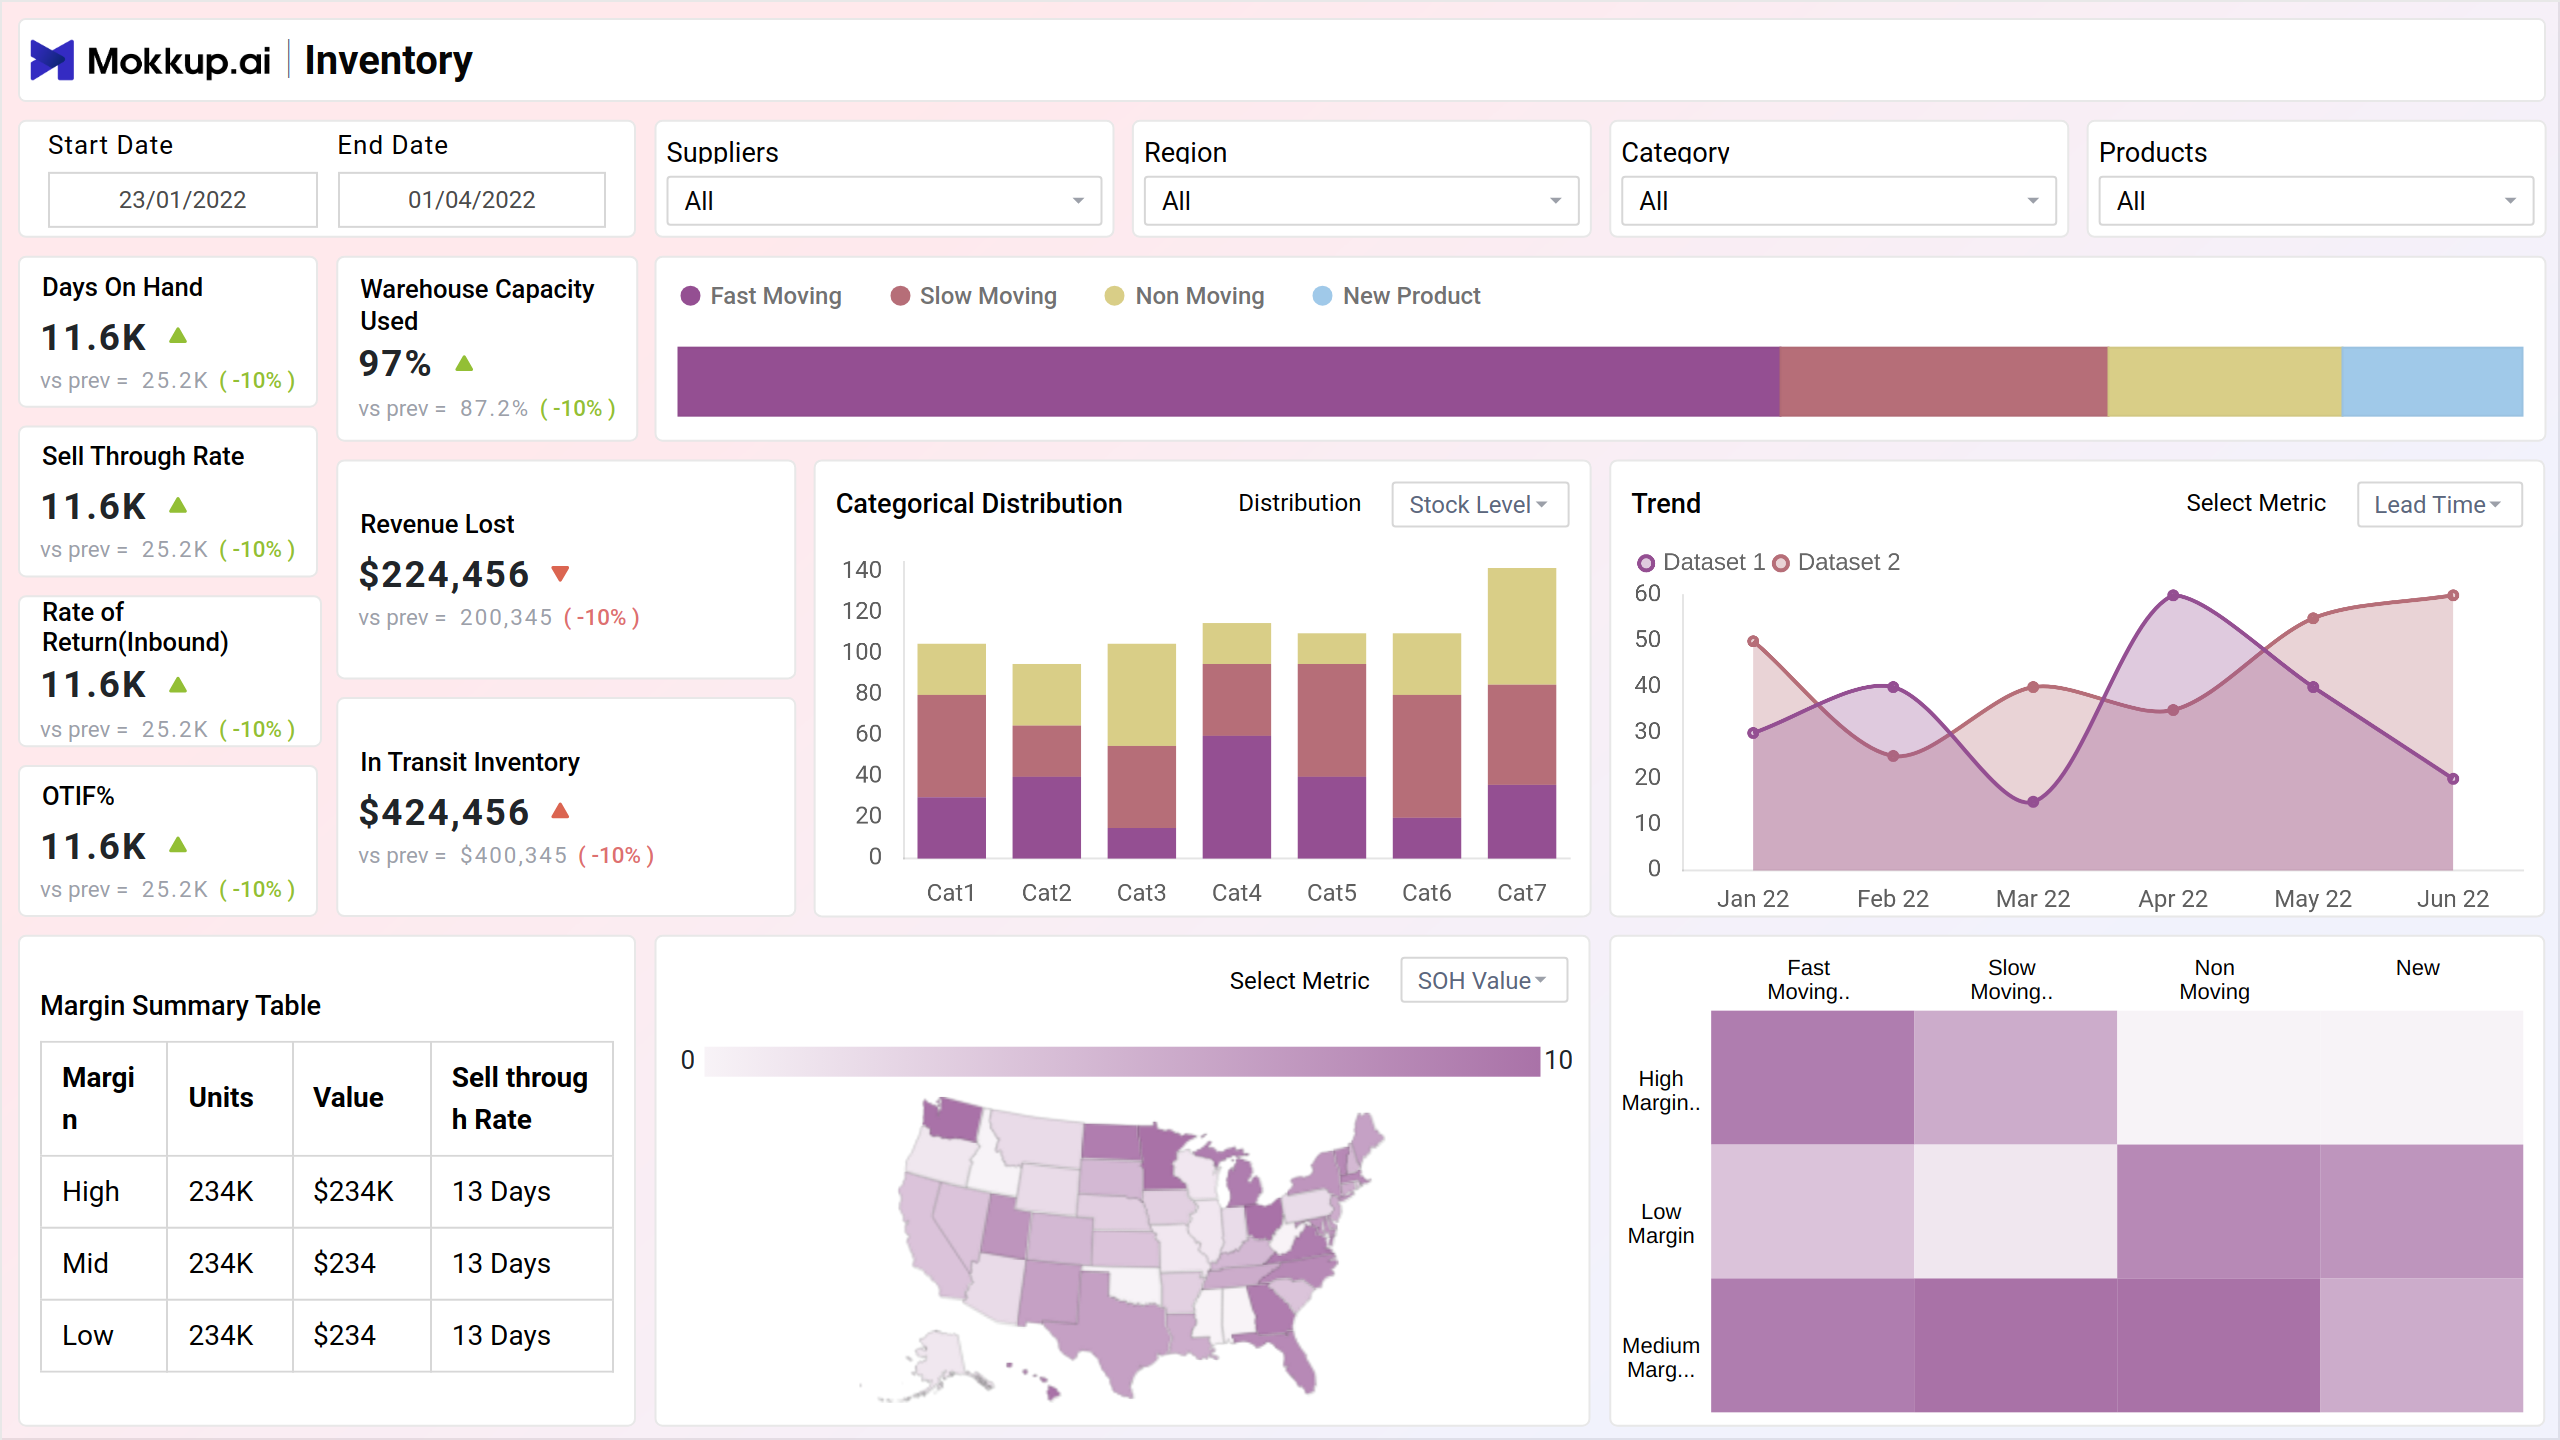The image size is (2560, 1440).
Task: Click the Cat4 stacked bar
Action: [1236, 740]
